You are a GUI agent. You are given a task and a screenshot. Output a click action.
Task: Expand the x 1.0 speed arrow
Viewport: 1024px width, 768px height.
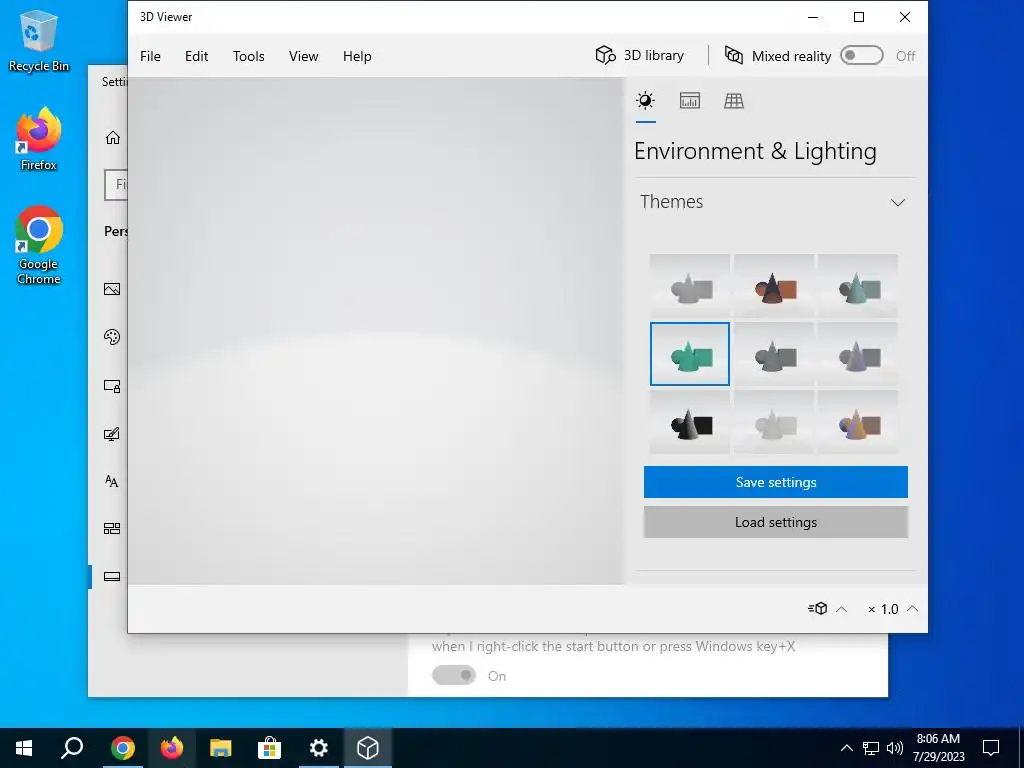click(x=912, y=609)
